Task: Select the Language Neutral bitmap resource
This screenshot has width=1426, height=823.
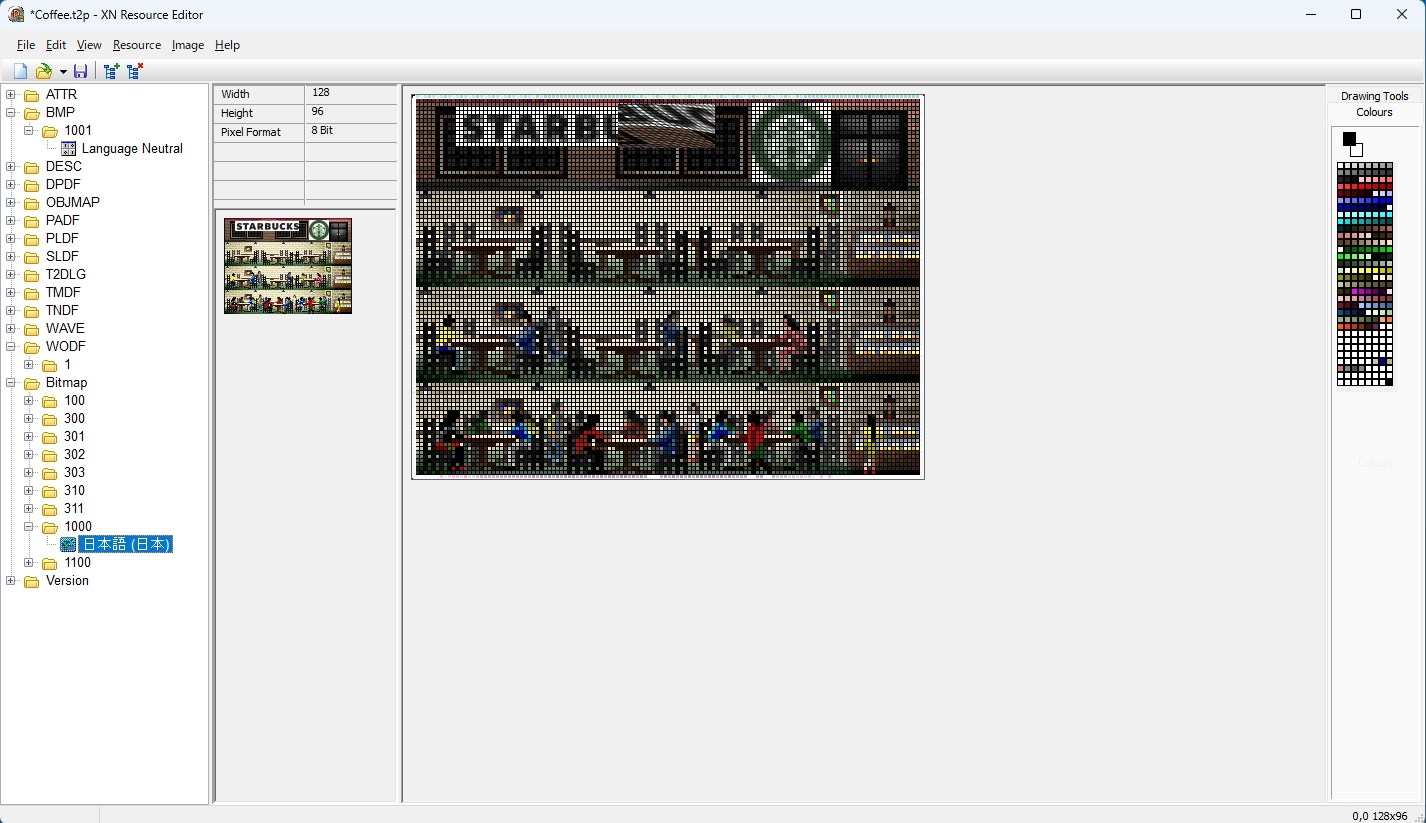Action: click(x=132, y=148)
